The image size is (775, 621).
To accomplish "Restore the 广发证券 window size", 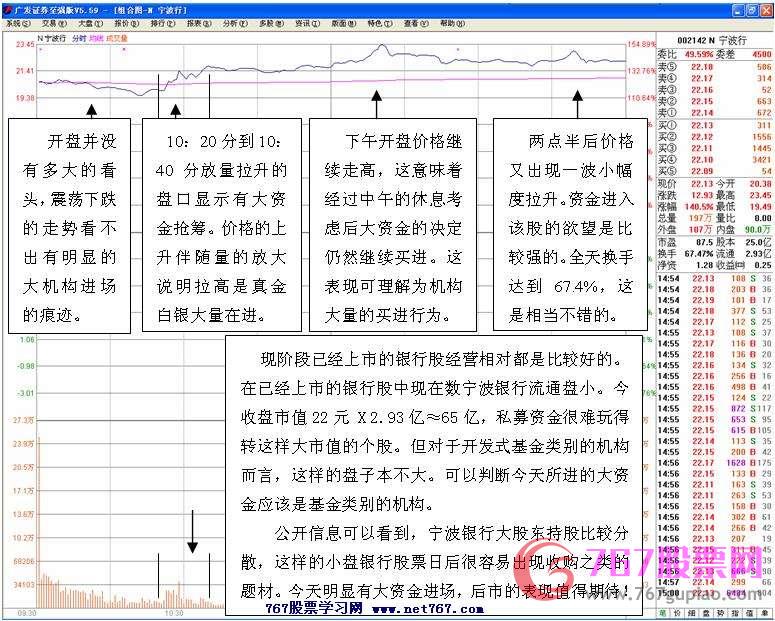I will click(x=752, y=10).
